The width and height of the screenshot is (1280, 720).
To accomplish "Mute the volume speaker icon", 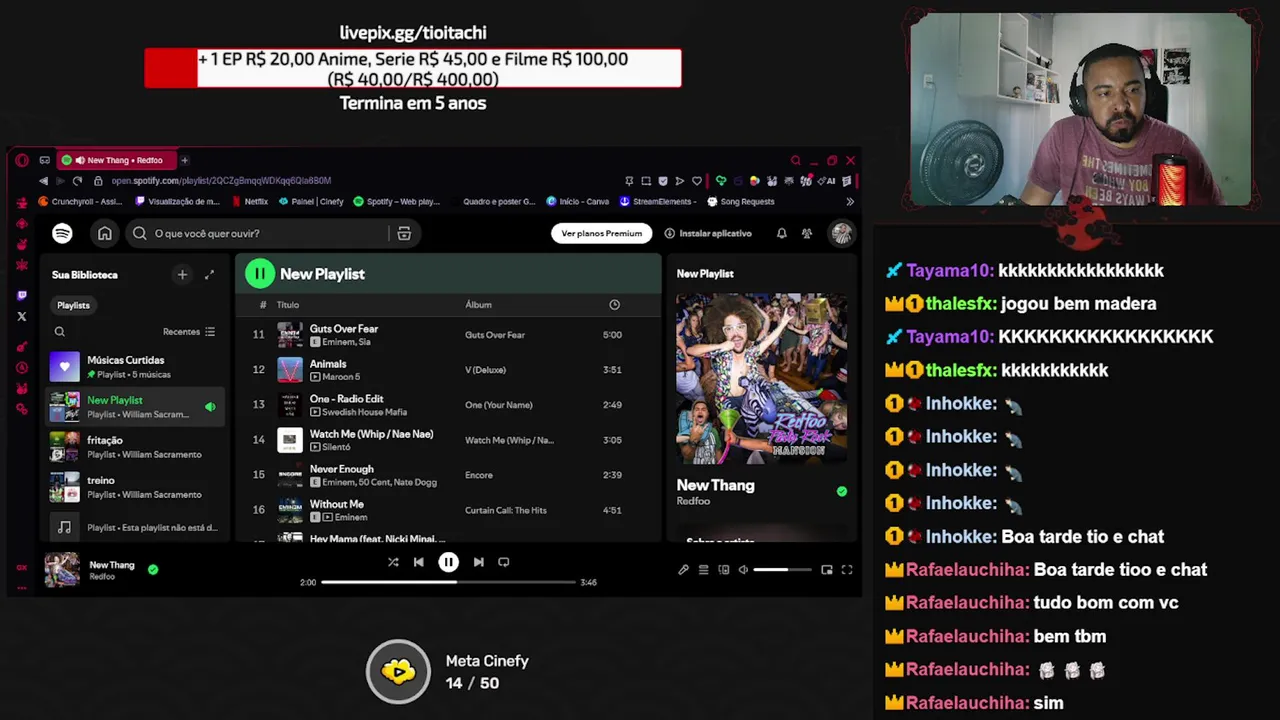I will [743, 570].
